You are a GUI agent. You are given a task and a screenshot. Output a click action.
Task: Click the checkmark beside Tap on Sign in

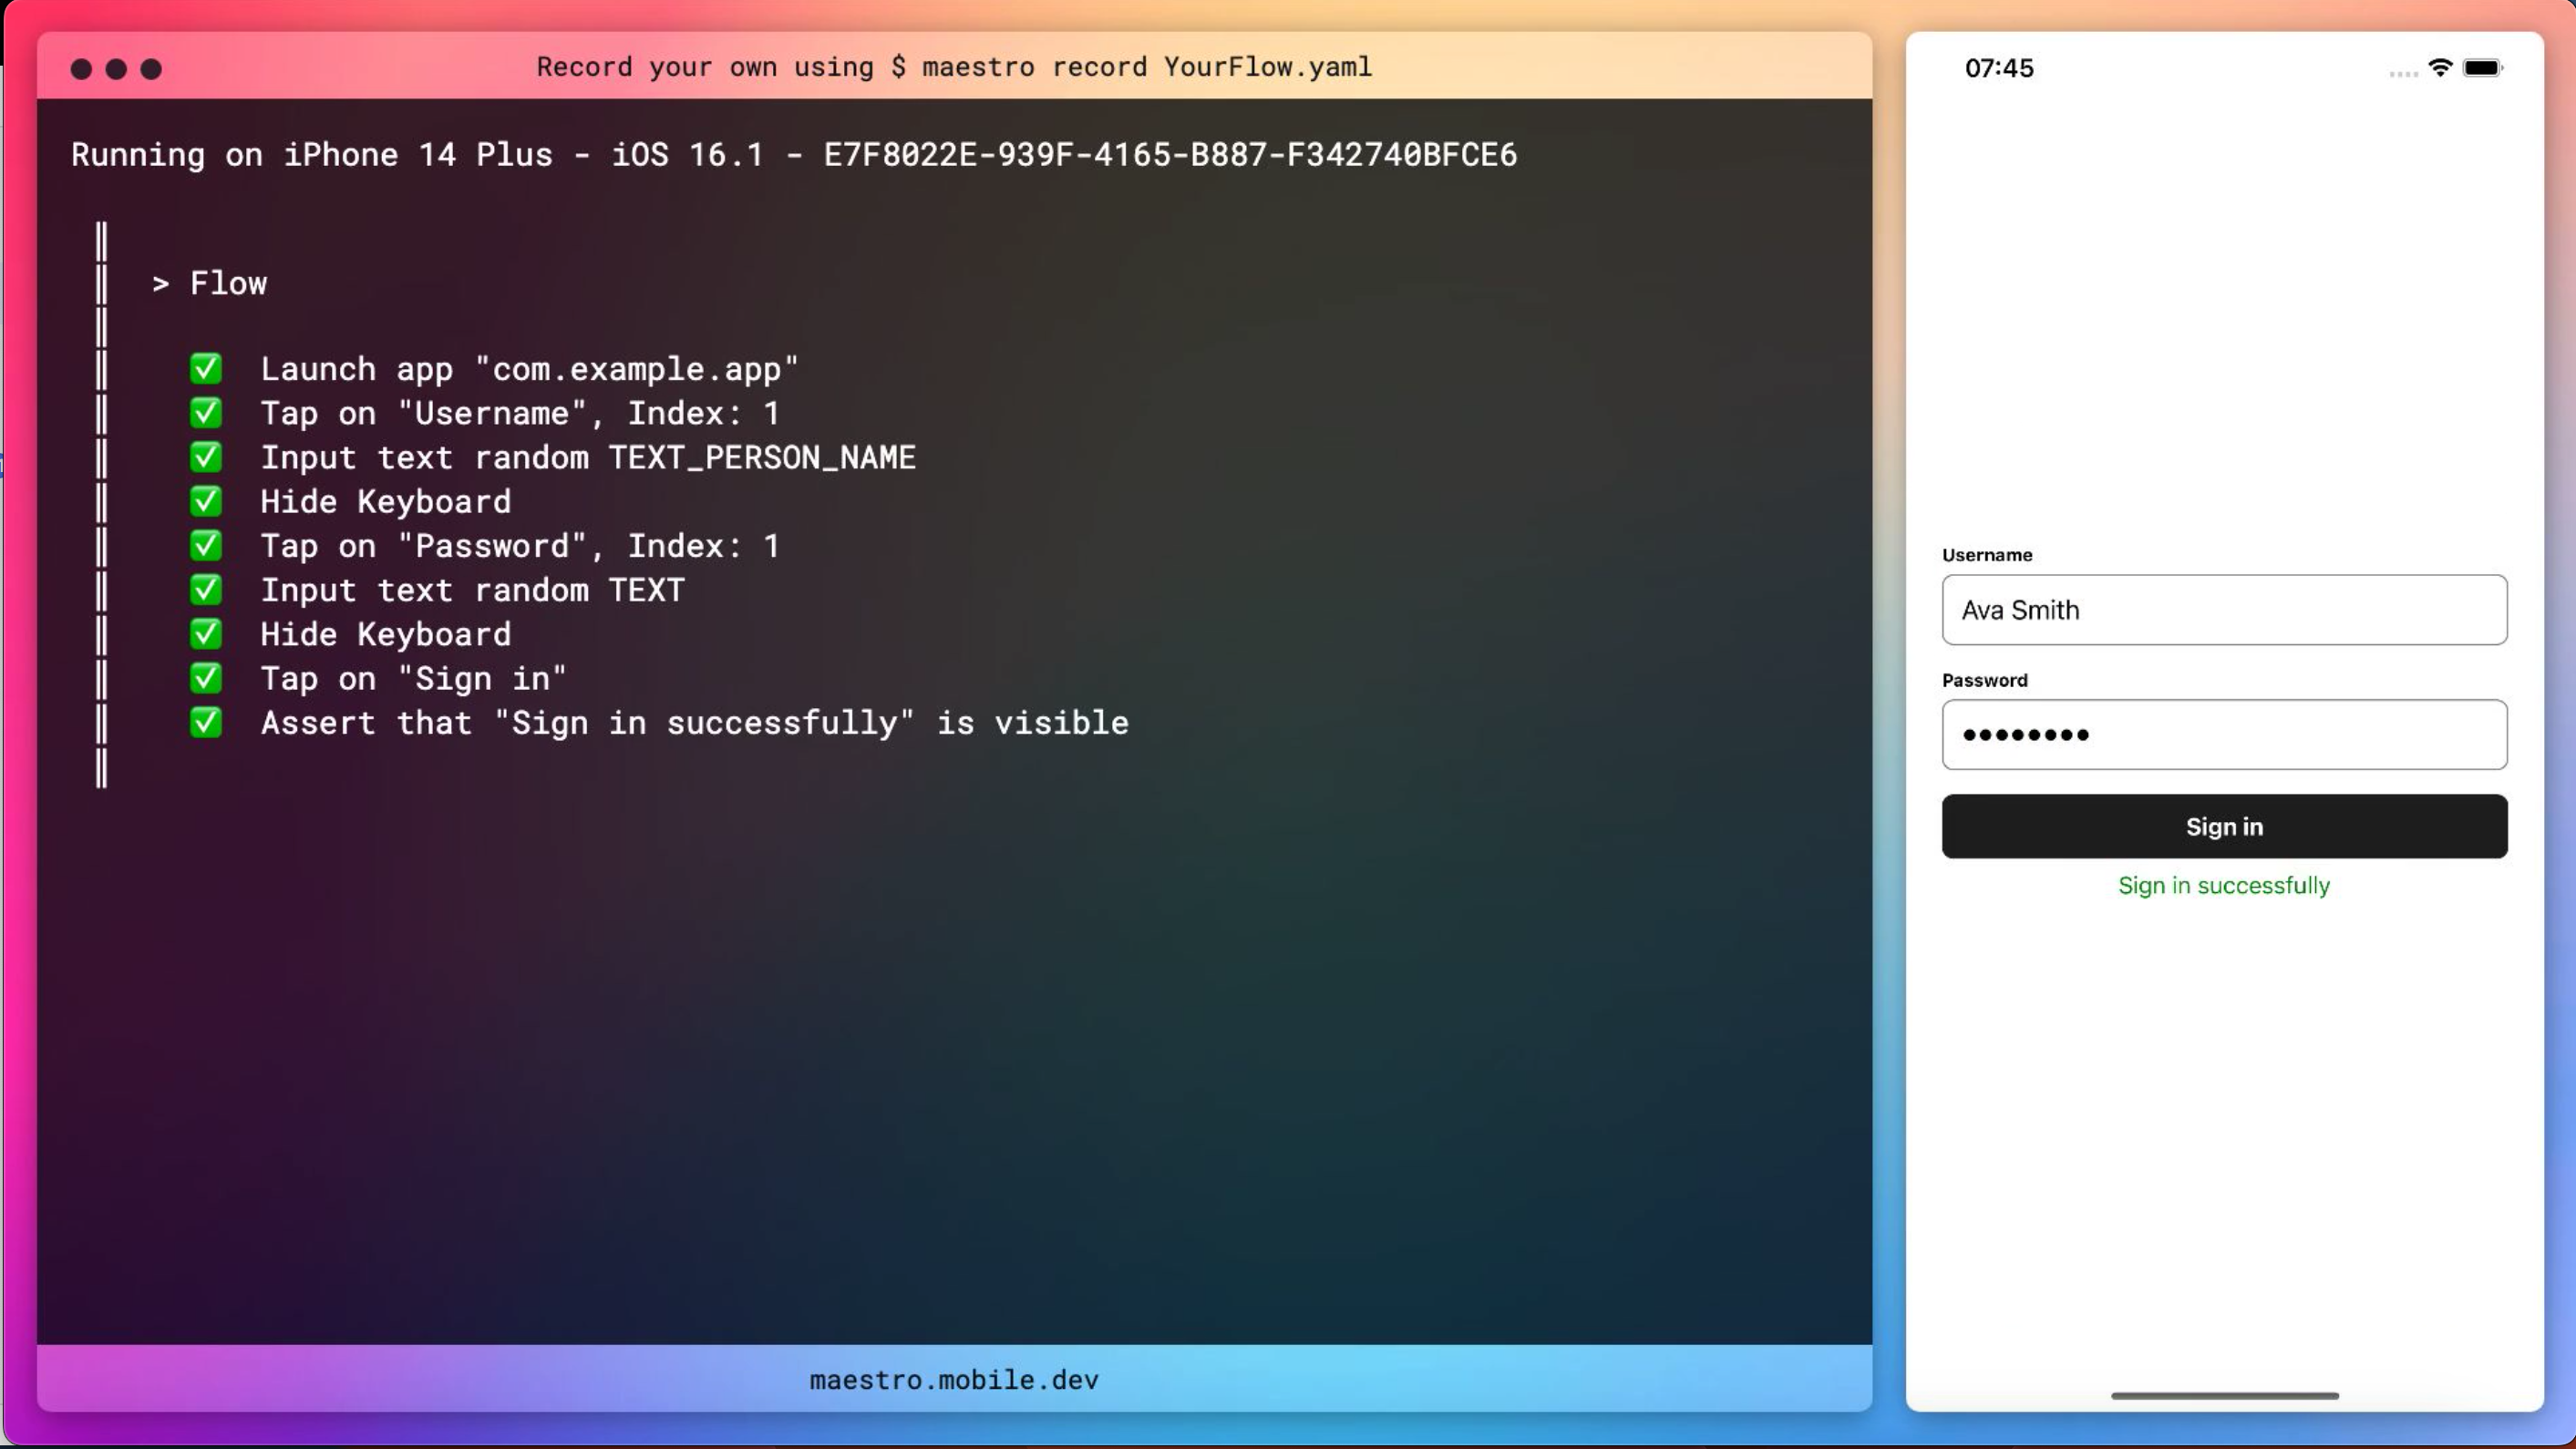pos(206,678)
